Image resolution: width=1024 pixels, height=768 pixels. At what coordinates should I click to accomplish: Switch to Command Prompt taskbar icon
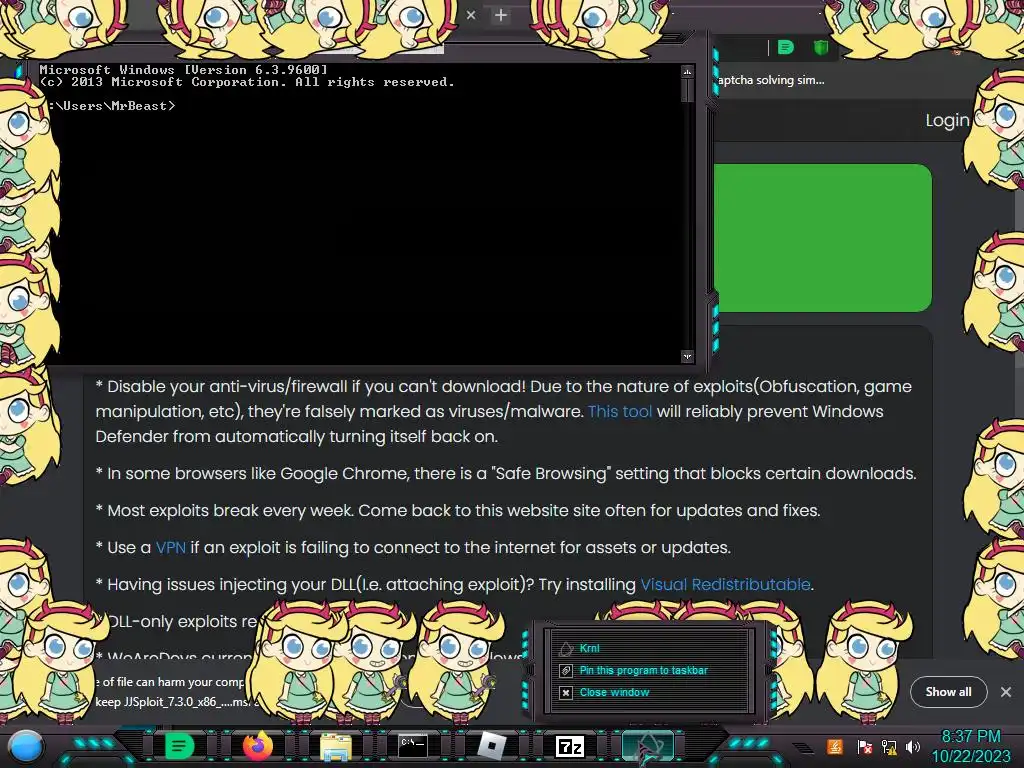(x=413, y=746)
